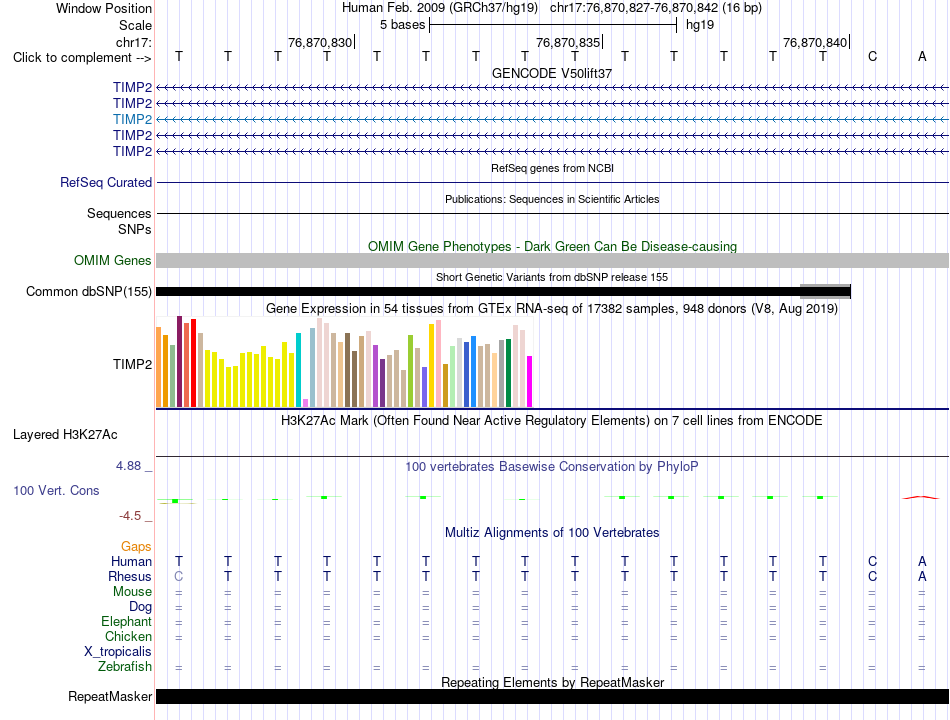Click the light blue TIMP2 transcript label
This screenshot has width=950, height=720.
coord(132,119)
